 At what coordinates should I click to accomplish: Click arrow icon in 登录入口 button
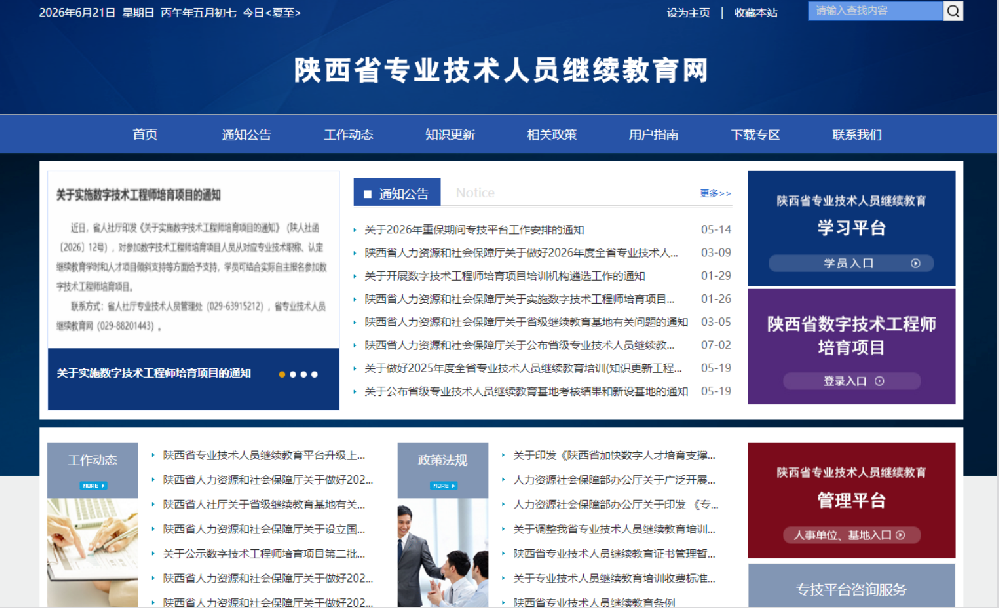pyautogui.click(x=880, y=381)
